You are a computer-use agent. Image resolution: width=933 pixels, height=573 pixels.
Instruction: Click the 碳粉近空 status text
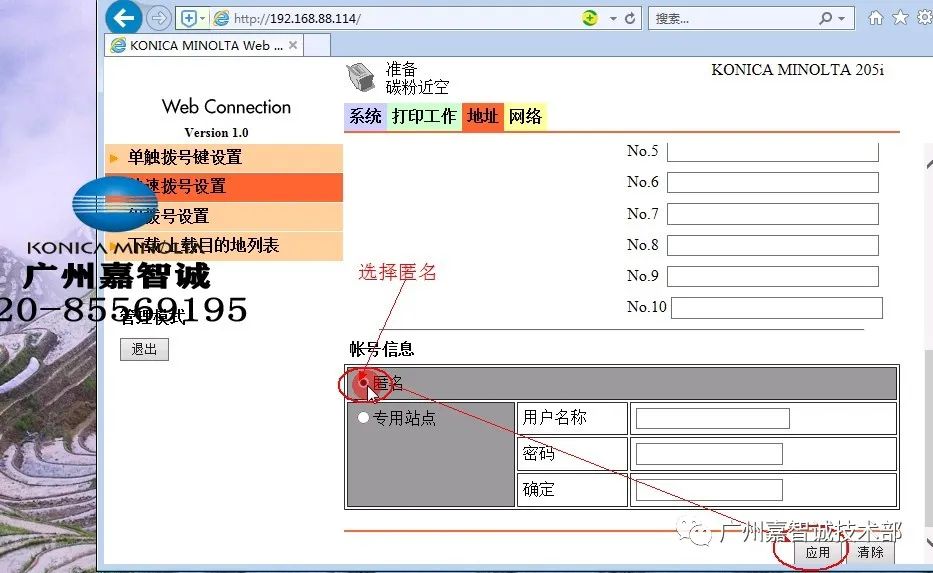(417, 87)
